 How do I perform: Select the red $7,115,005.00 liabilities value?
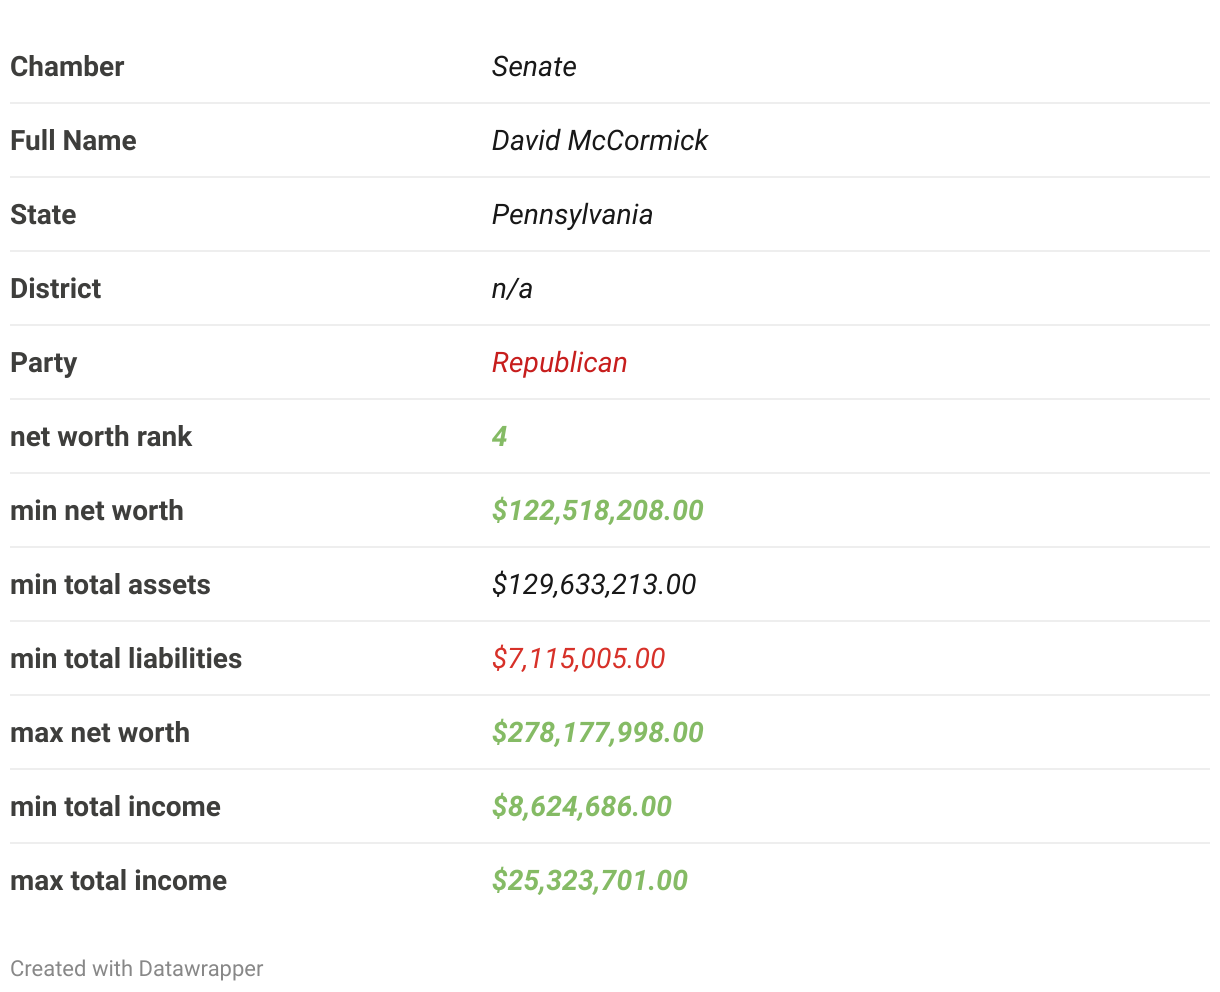[579, 658]
